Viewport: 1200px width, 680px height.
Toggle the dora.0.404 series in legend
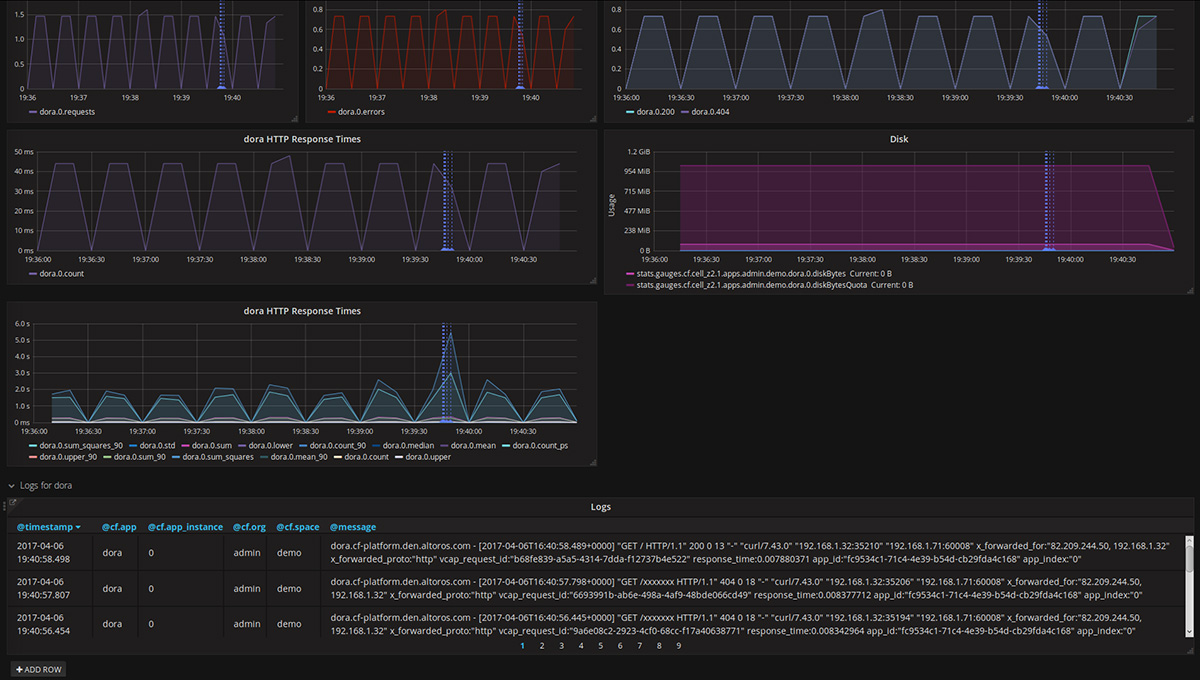pos(709,112)
